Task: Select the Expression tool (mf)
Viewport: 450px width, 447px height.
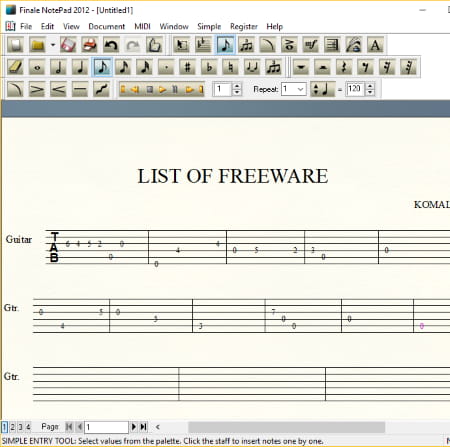Action: (x=310, y=45)
